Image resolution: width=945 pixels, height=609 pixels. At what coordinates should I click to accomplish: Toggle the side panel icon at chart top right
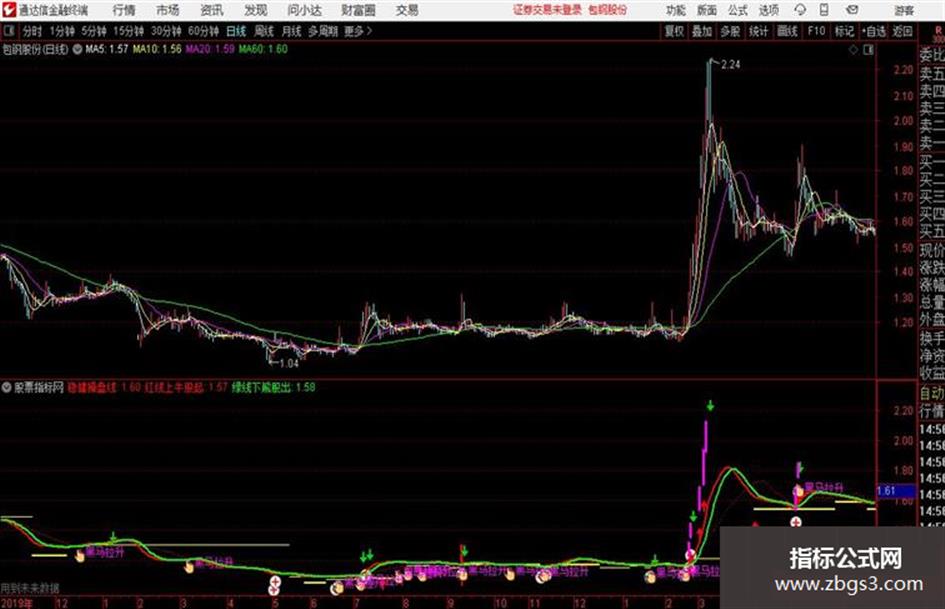(868, 50)
